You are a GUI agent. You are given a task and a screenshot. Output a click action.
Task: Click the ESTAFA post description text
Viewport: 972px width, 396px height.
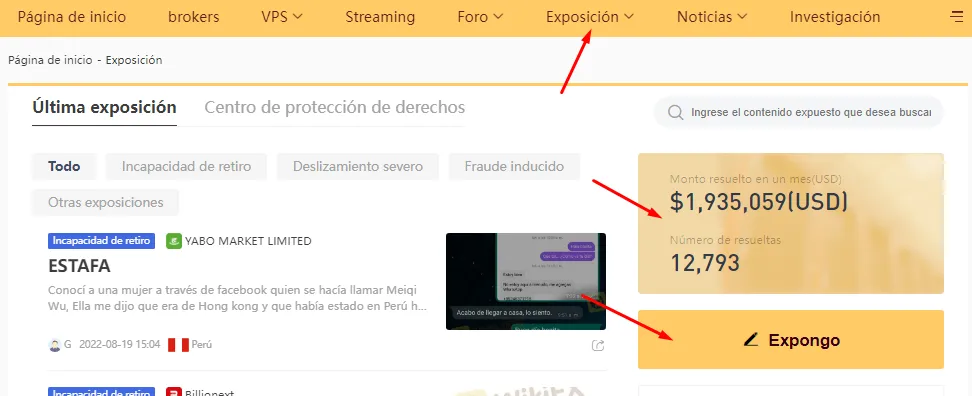[237, 299]
